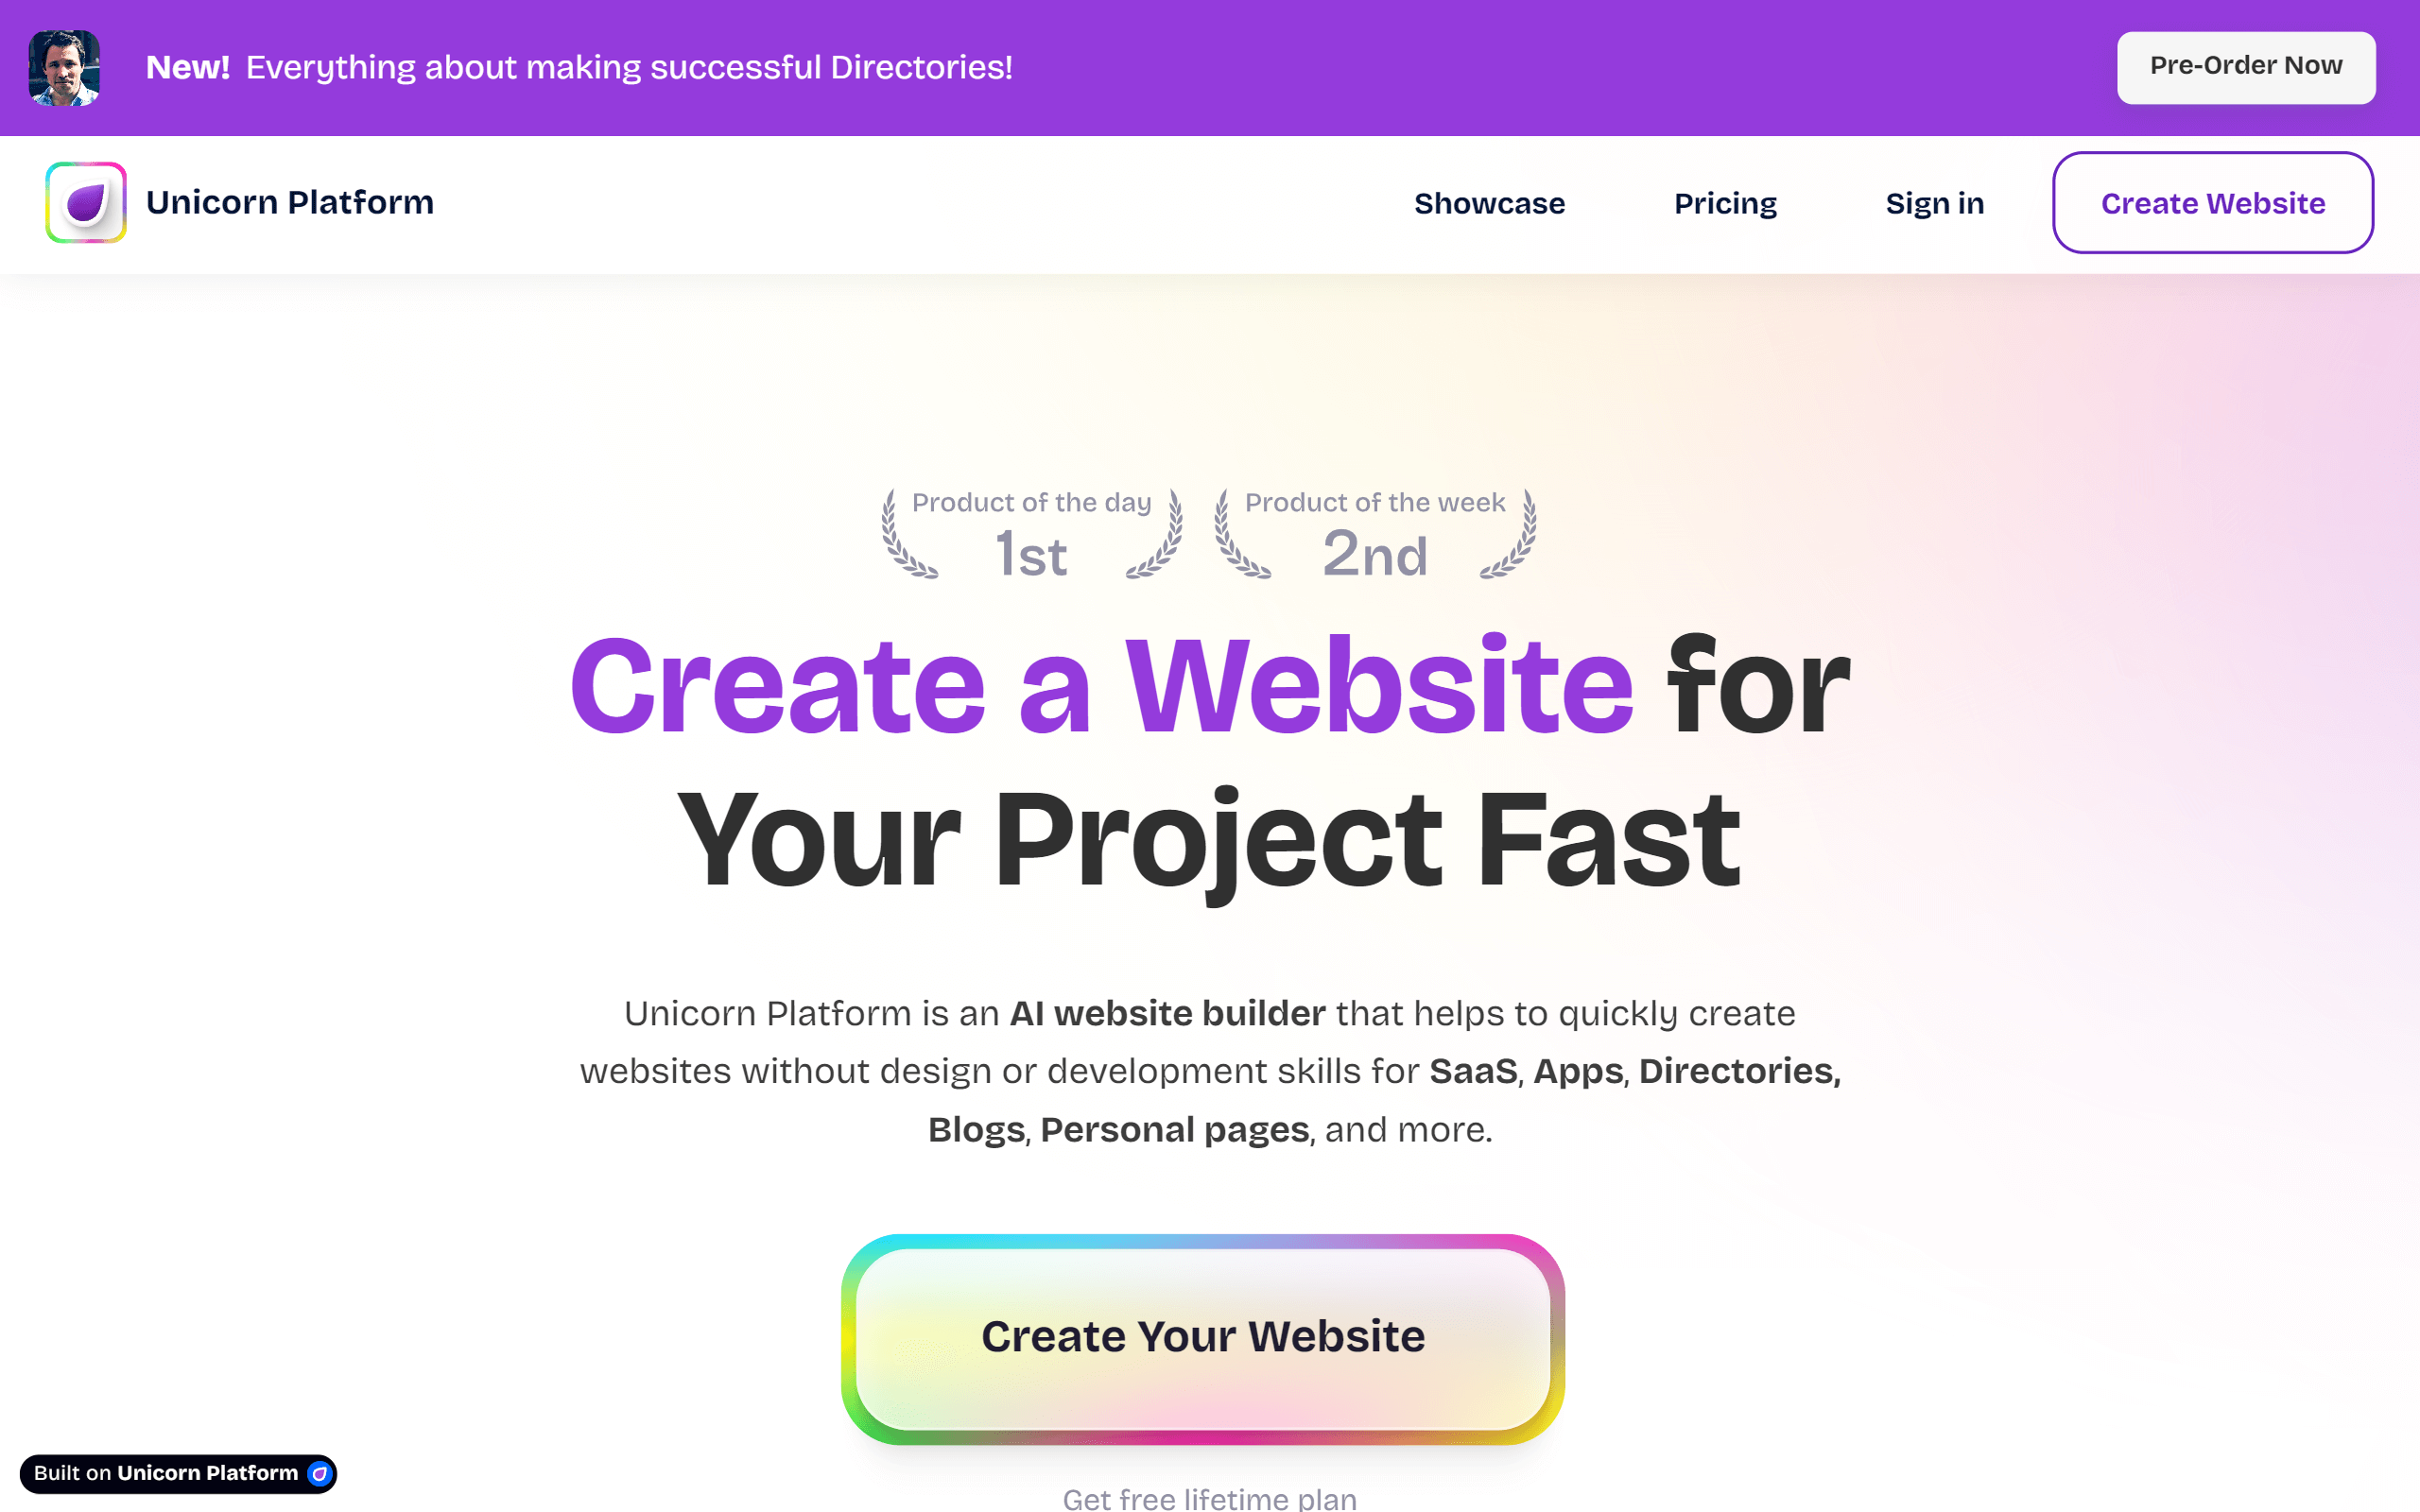Click the 'Sign in' link in navigation
The image size is (2420, 1512).
tap(1936, 204)
